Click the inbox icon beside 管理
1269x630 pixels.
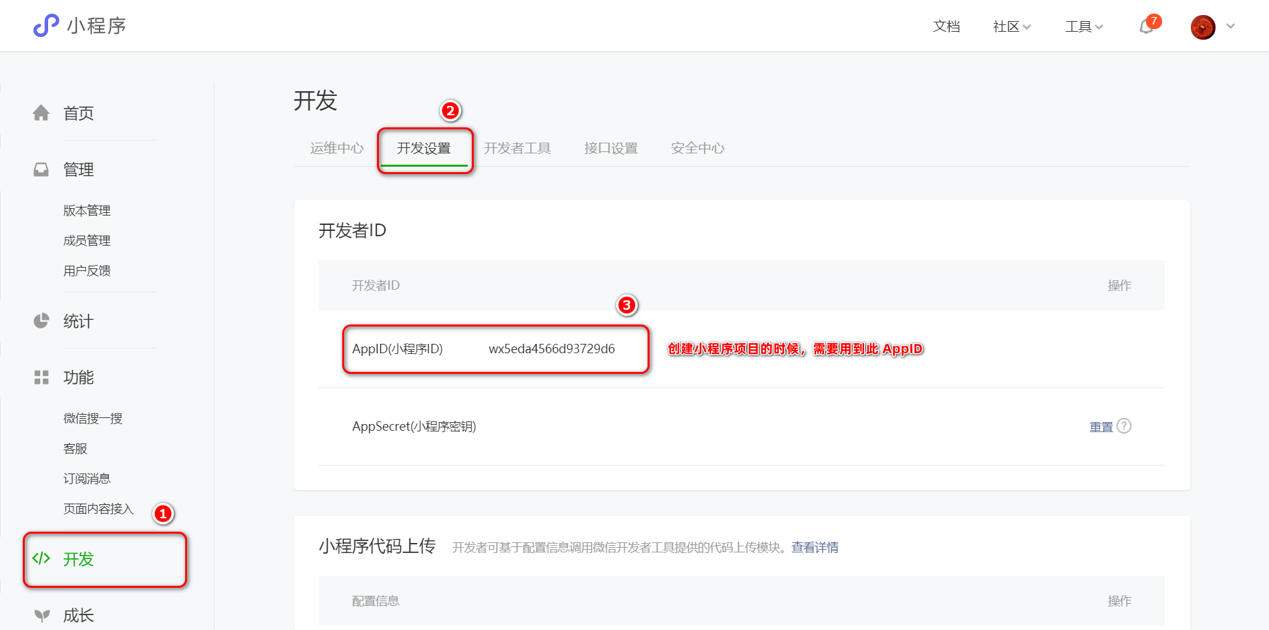(41, 169)
